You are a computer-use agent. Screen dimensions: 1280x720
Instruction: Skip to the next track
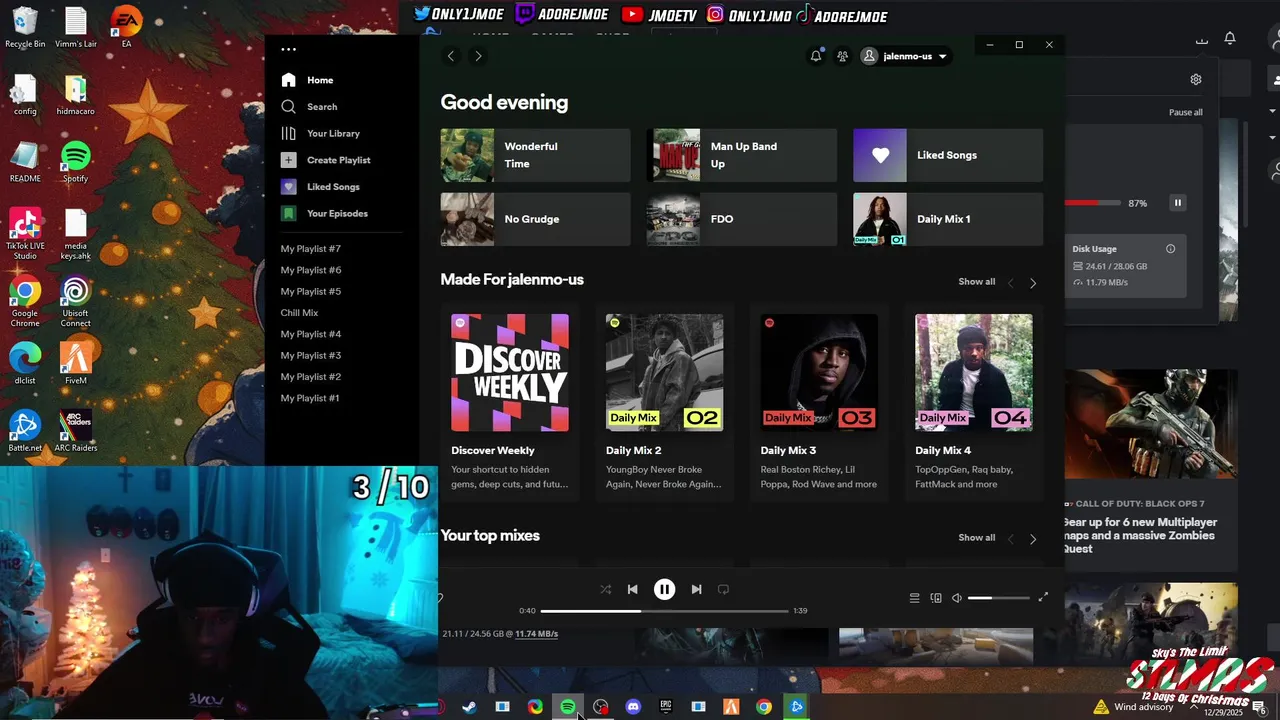coord(696,589)
